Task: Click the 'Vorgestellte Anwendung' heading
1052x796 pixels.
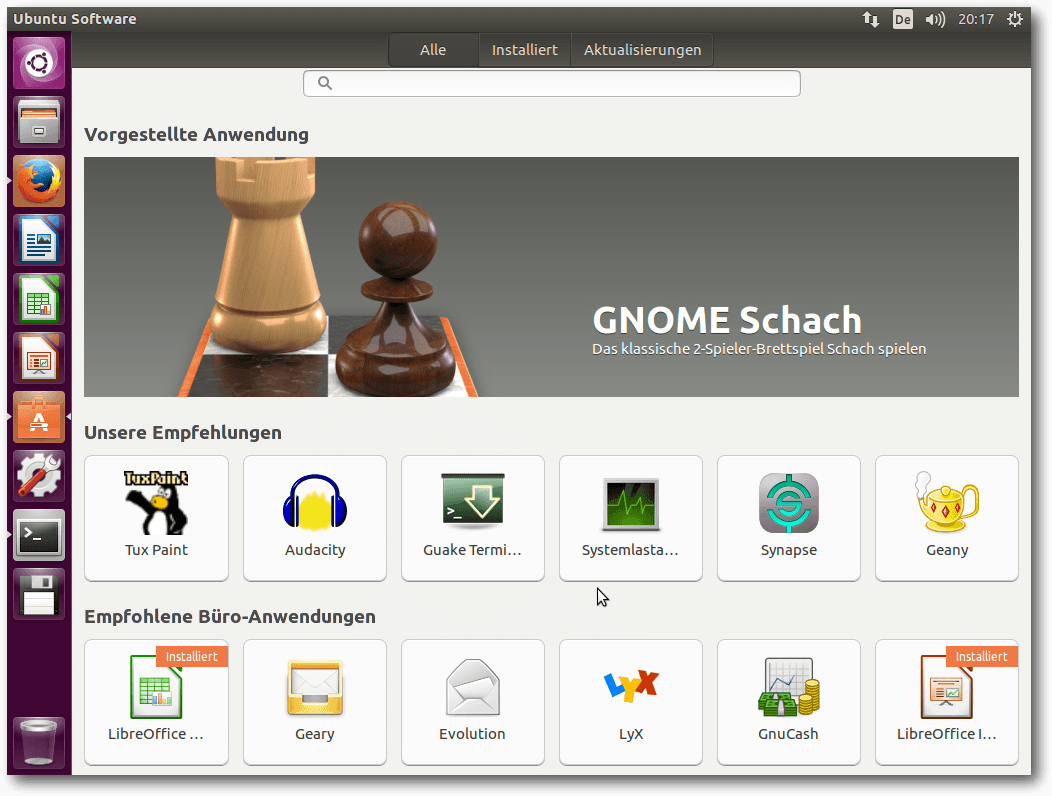Action: coord(197,135)
